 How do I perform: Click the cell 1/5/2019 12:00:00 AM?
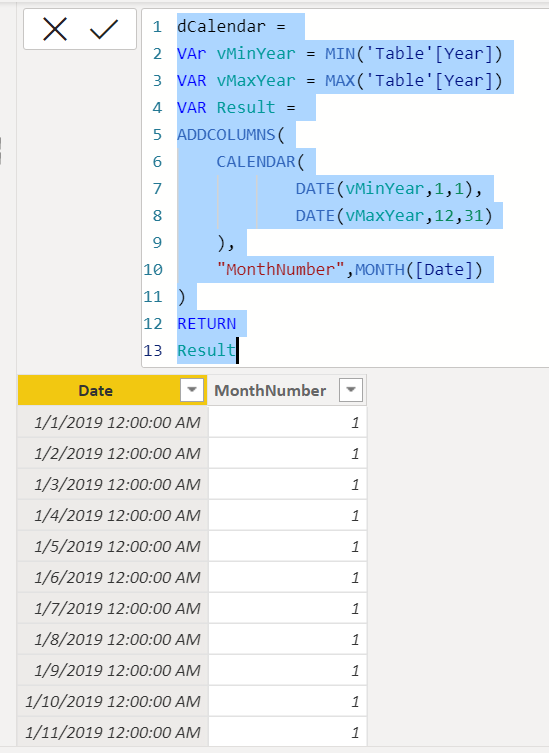tap(113, 546)
